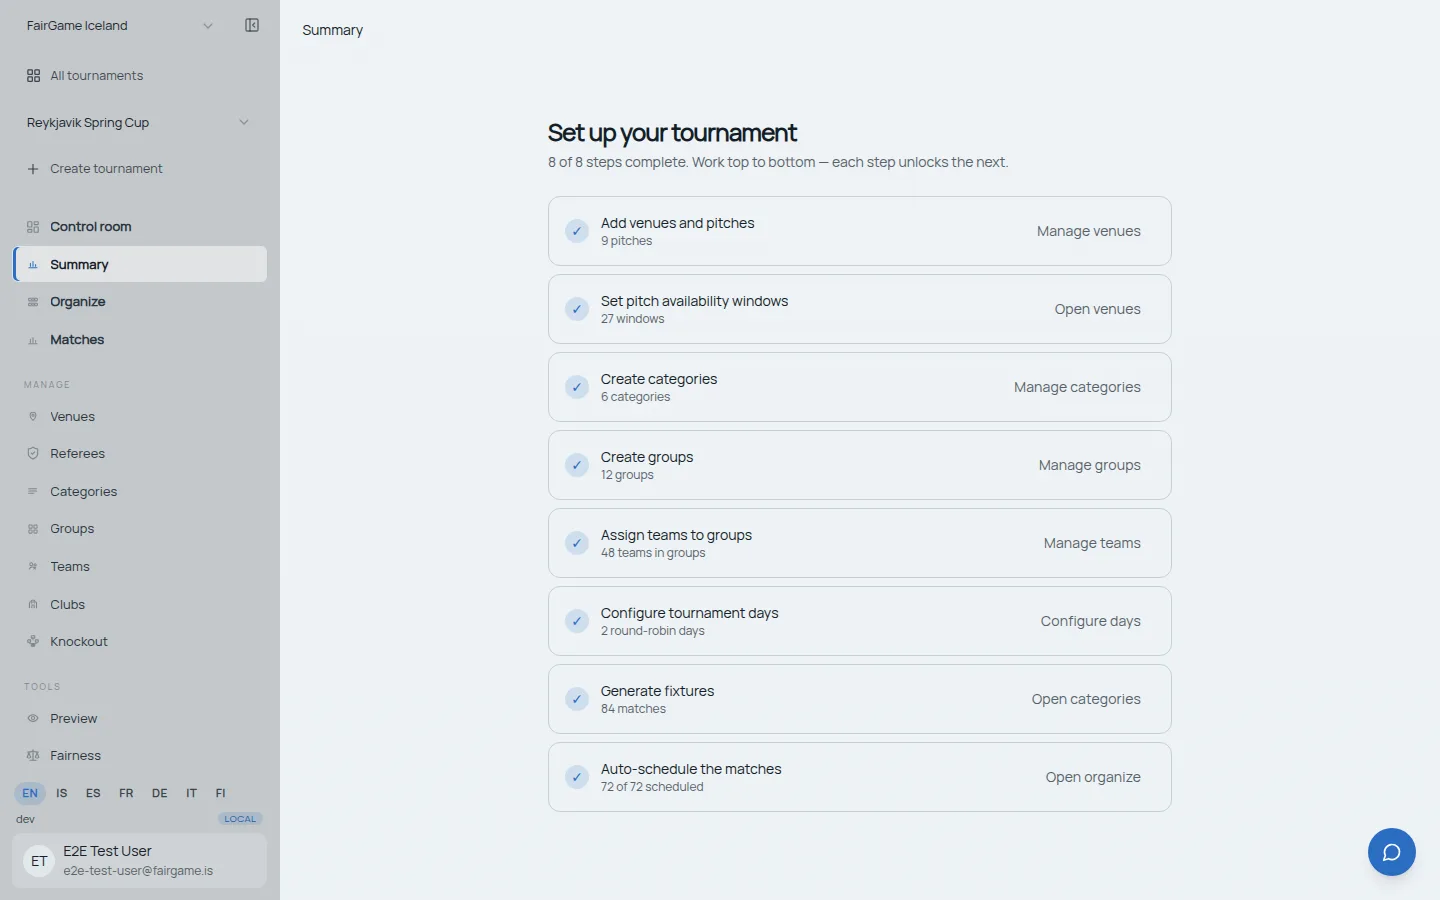Click the Knockout bracket icon

(x=33, y=642)
